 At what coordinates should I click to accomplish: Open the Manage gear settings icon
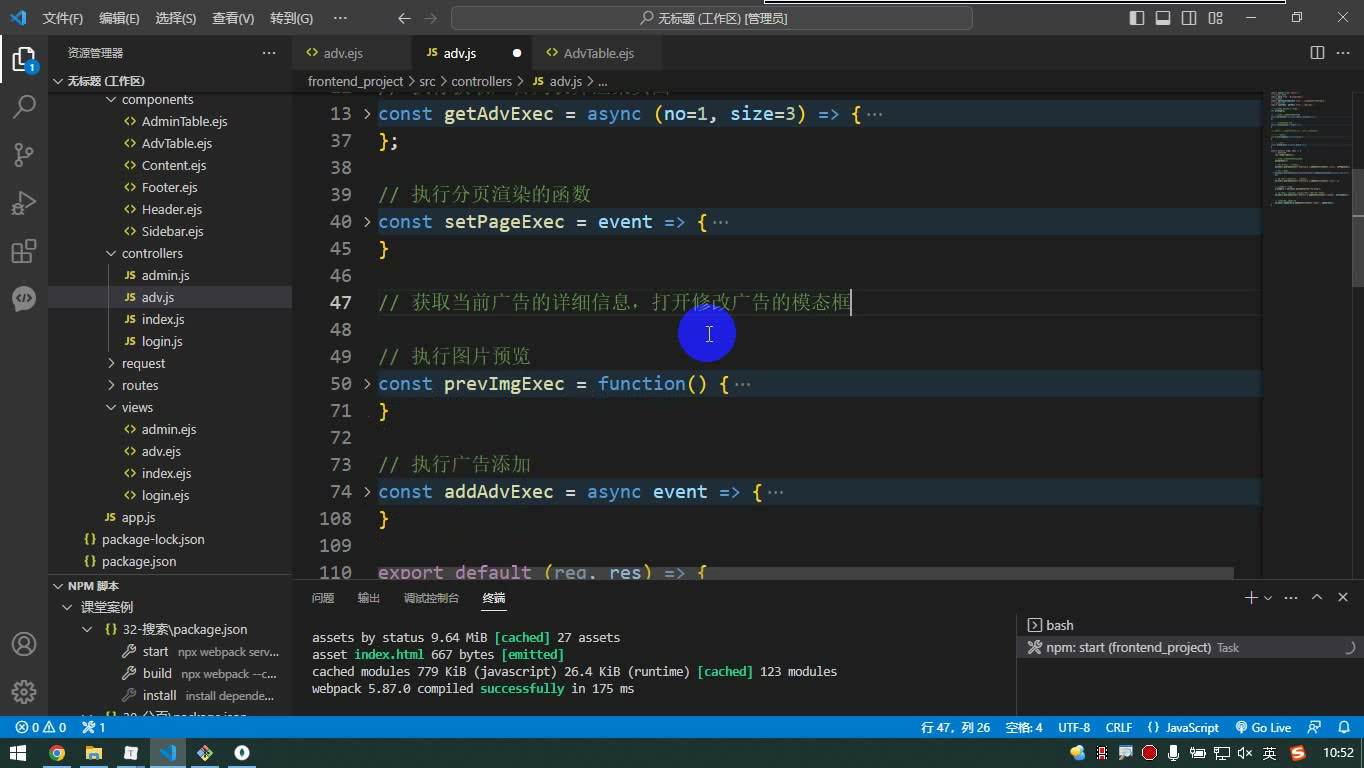(x=24, y=691)
